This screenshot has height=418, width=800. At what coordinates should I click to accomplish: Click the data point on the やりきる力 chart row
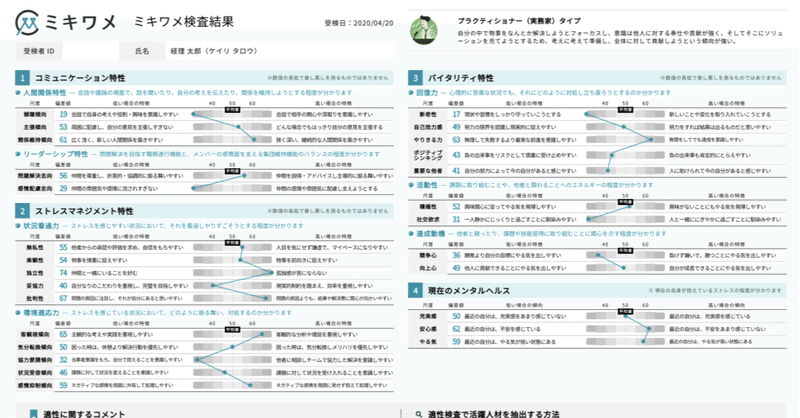click(x=651, y=139)
